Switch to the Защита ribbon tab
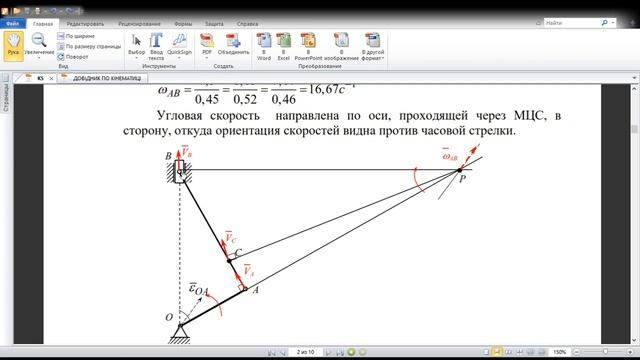640x360 pixels. pos(214,24)
